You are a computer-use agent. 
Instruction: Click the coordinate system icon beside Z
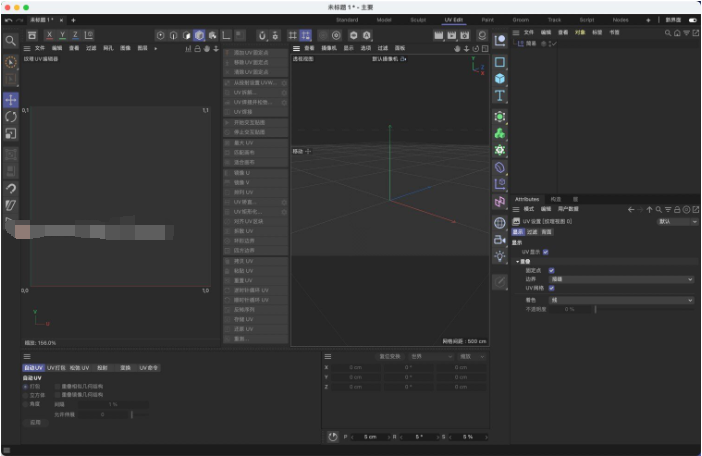click(89, 35)
